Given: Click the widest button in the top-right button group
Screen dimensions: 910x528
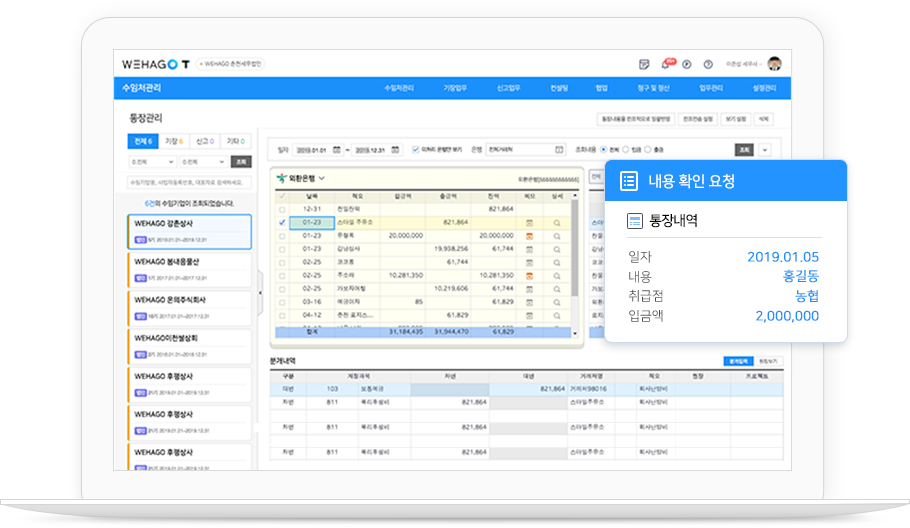Looking at the screenshot, I should coord(636,119).
